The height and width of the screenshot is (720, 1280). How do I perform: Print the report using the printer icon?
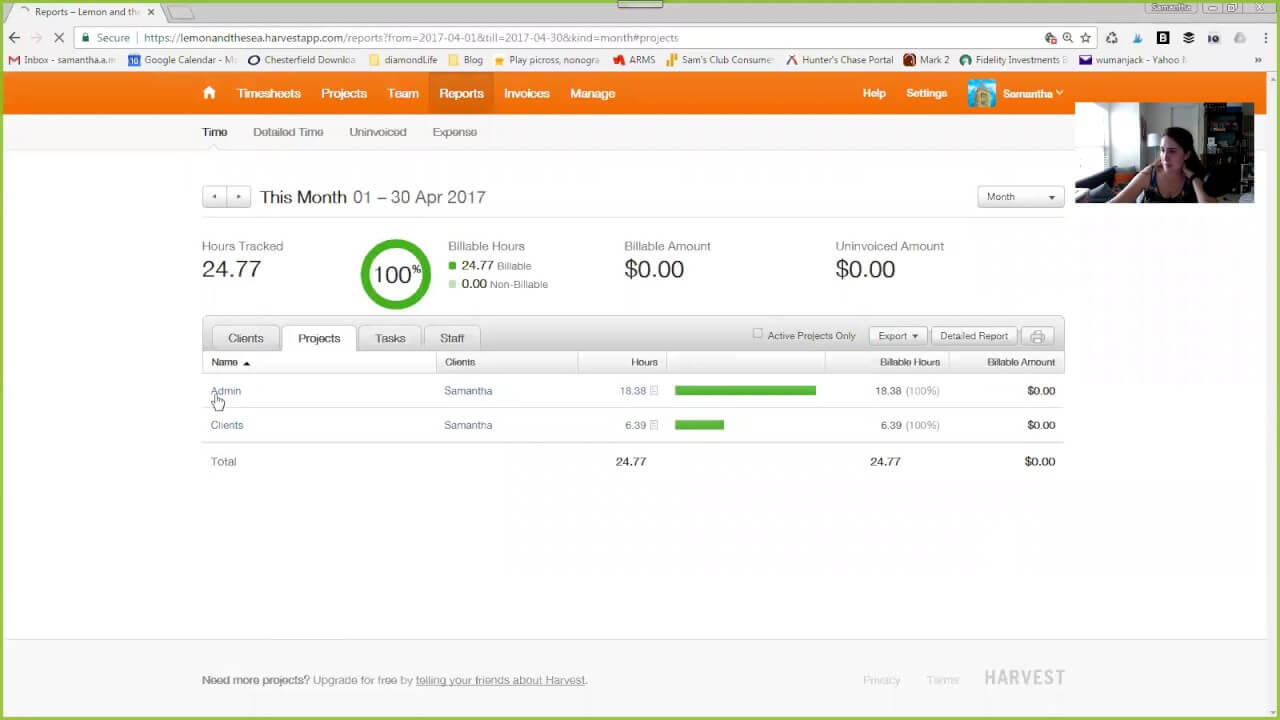click(x=1037, y=336)
